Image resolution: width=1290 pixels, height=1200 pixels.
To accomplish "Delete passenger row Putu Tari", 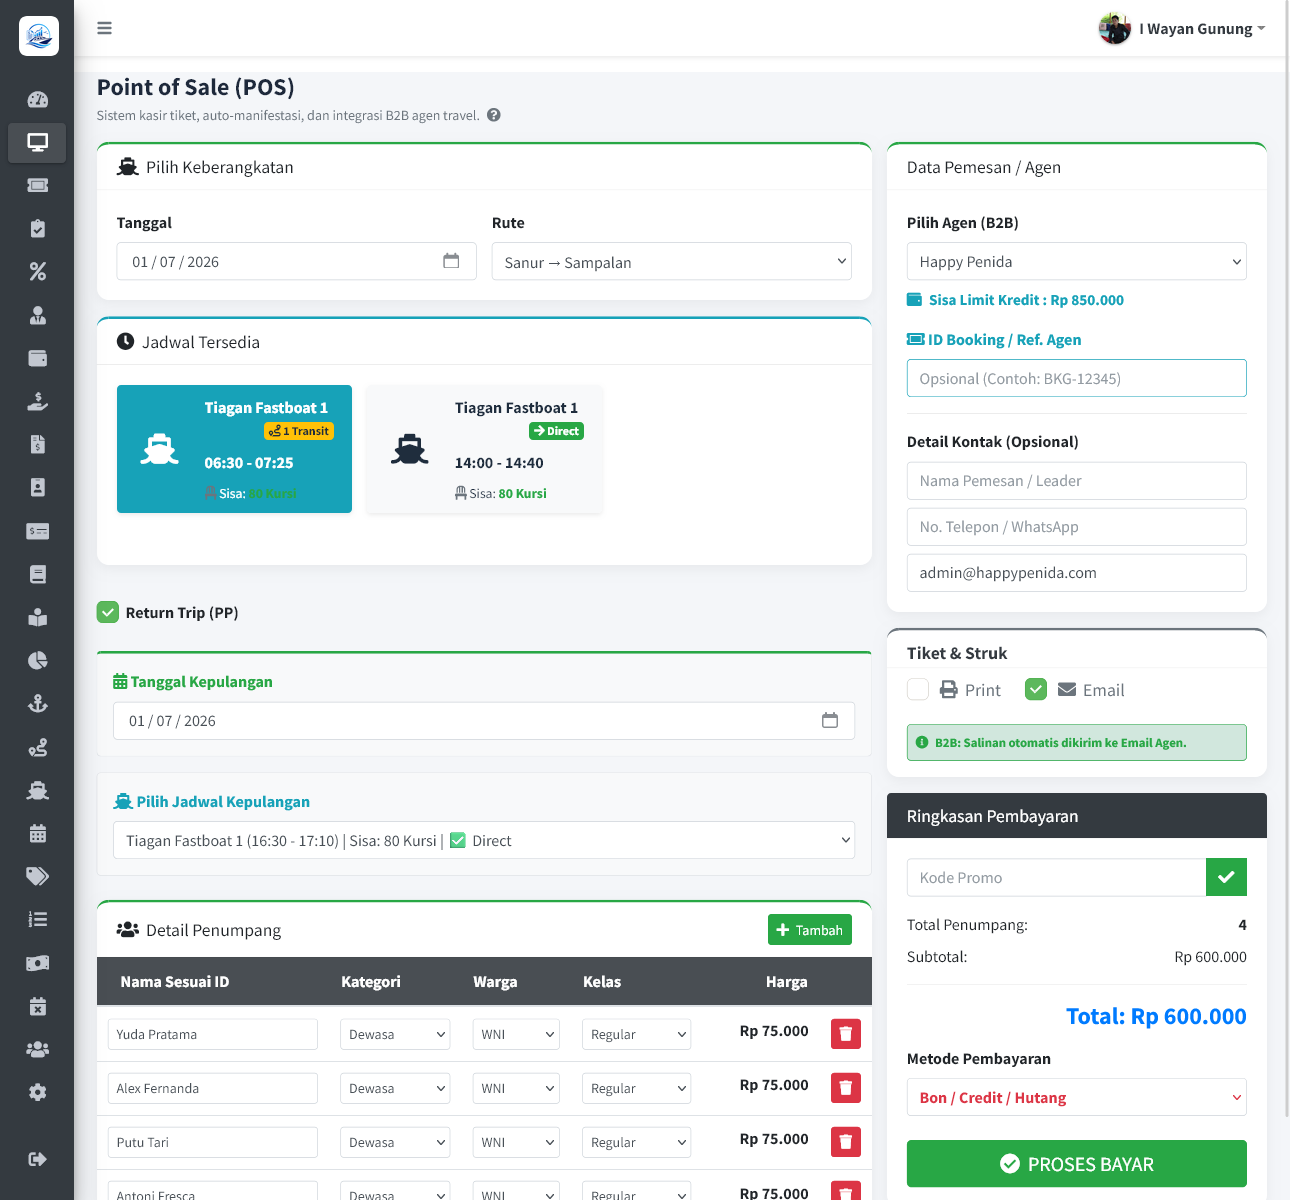I will pyautogui.click(x=846, y=1142).
